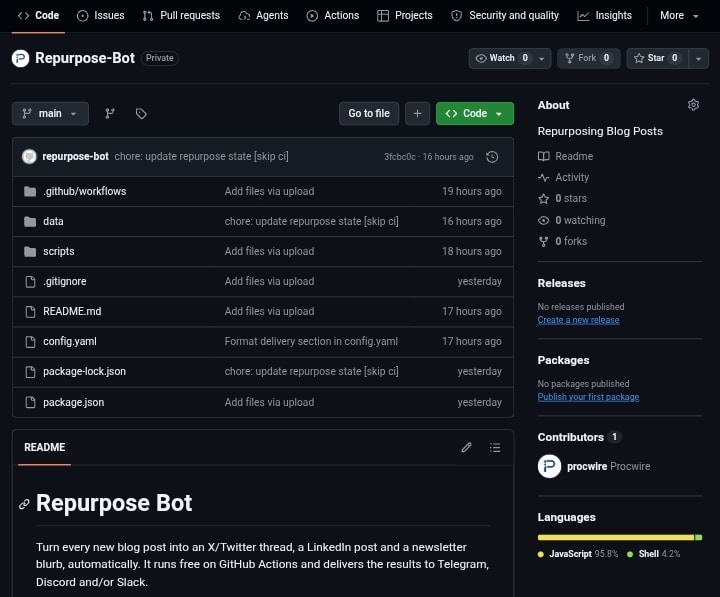
Task: Open commit history clock icon
Action: (492, 157)
